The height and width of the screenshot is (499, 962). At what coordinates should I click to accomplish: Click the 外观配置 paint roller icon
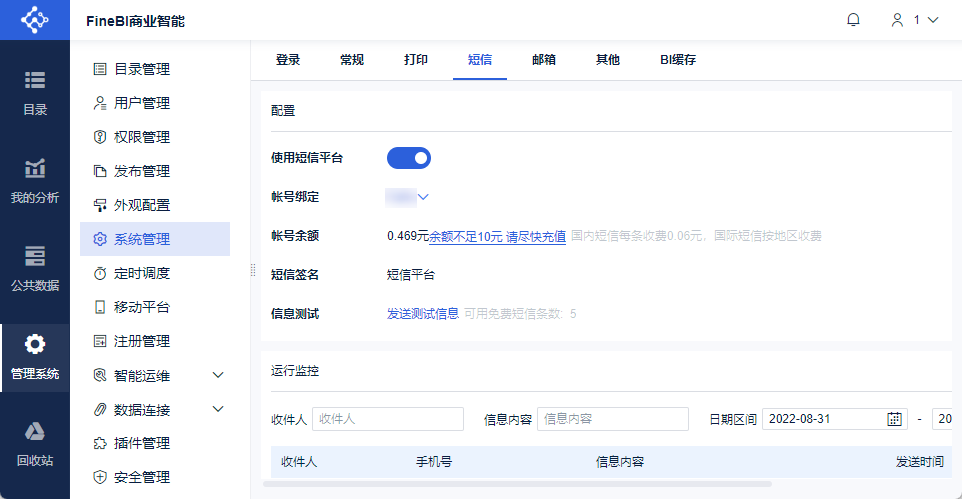(100, 205)
